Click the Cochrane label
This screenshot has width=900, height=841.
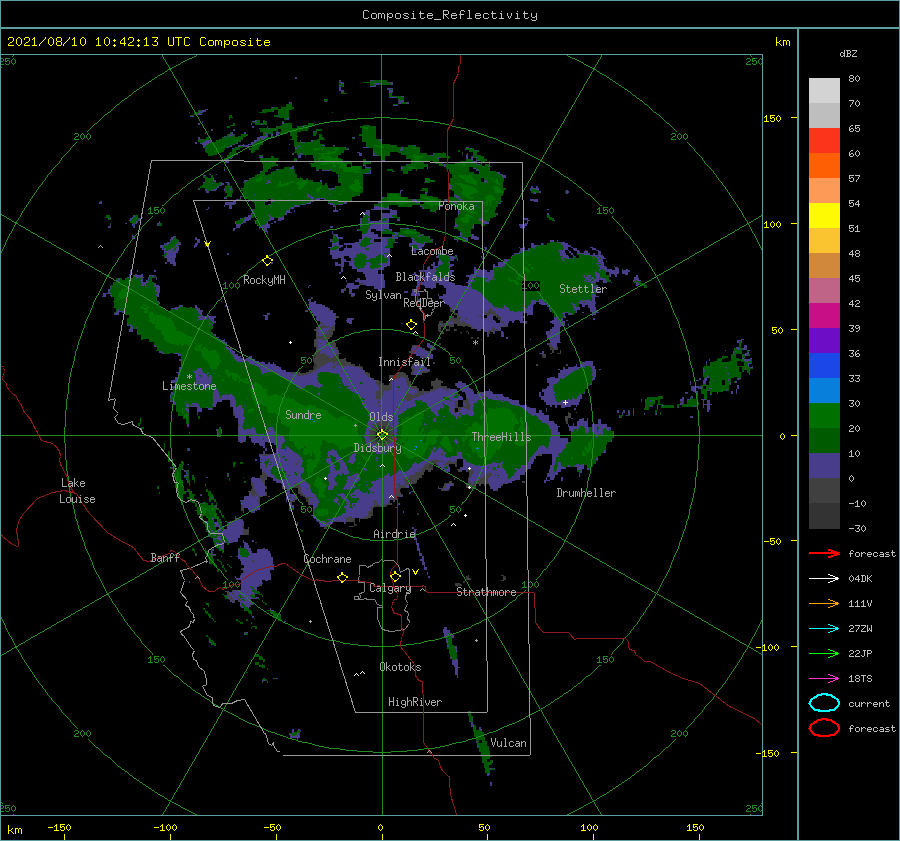[x=327, y=559]
